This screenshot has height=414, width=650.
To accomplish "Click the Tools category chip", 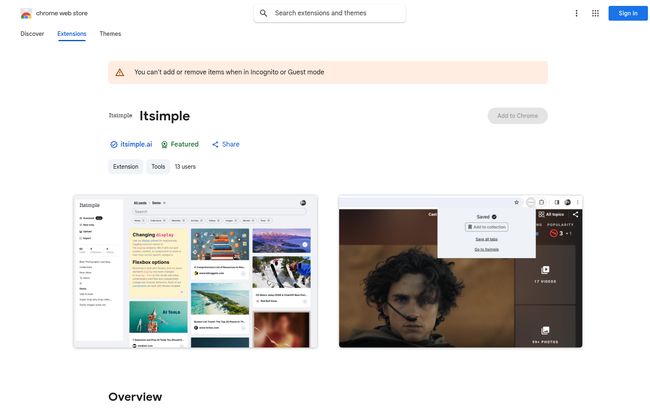I will coord(158,167).
